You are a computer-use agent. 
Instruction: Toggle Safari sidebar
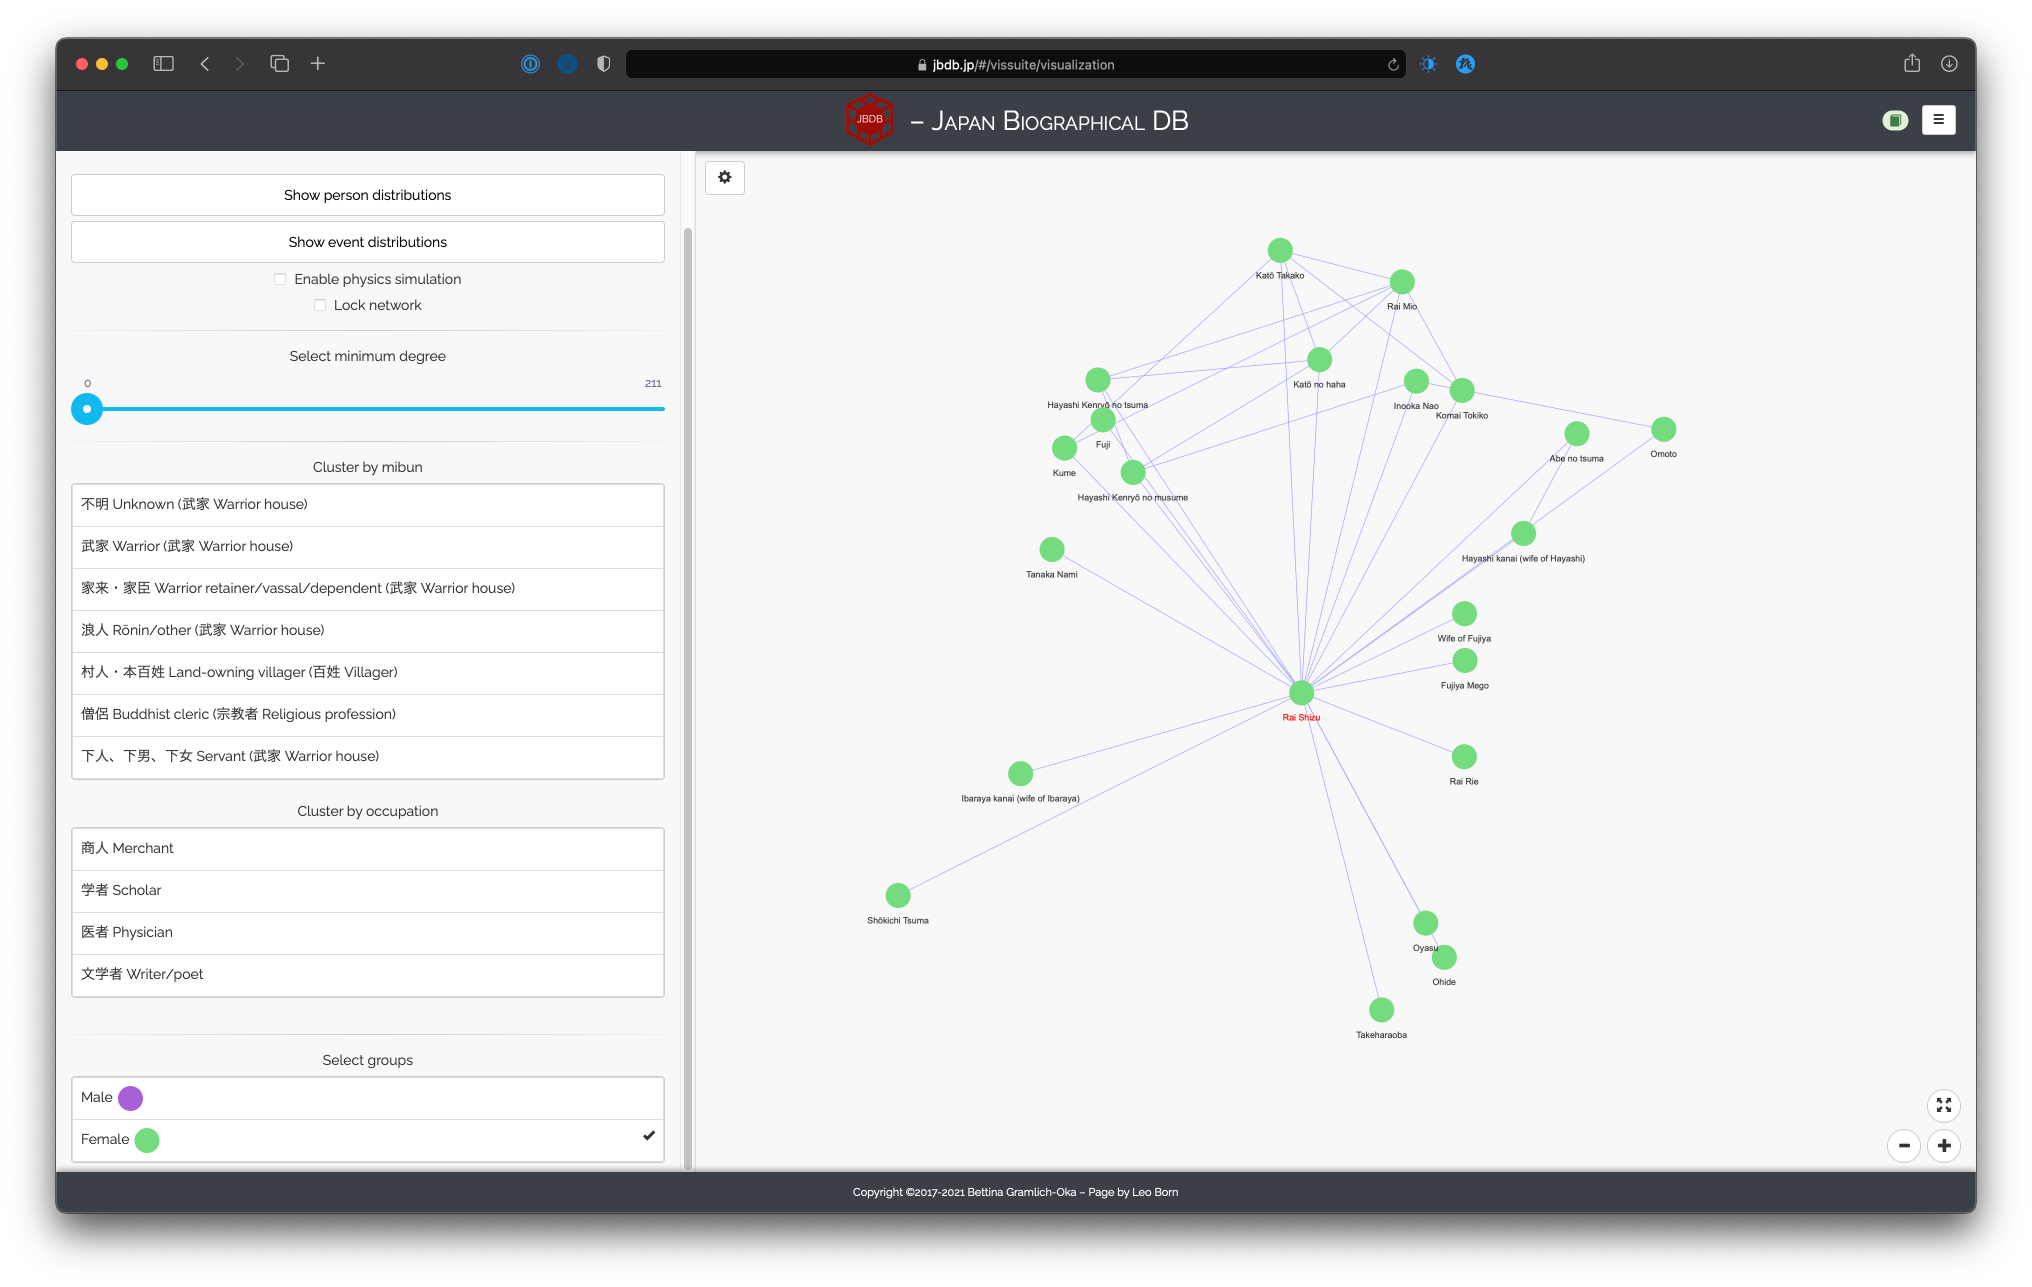(163, 64)
